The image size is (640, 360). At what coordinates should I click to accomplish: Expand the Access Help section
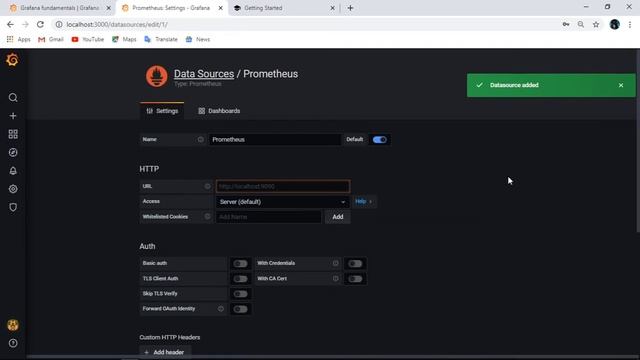[x=363, y=201]
